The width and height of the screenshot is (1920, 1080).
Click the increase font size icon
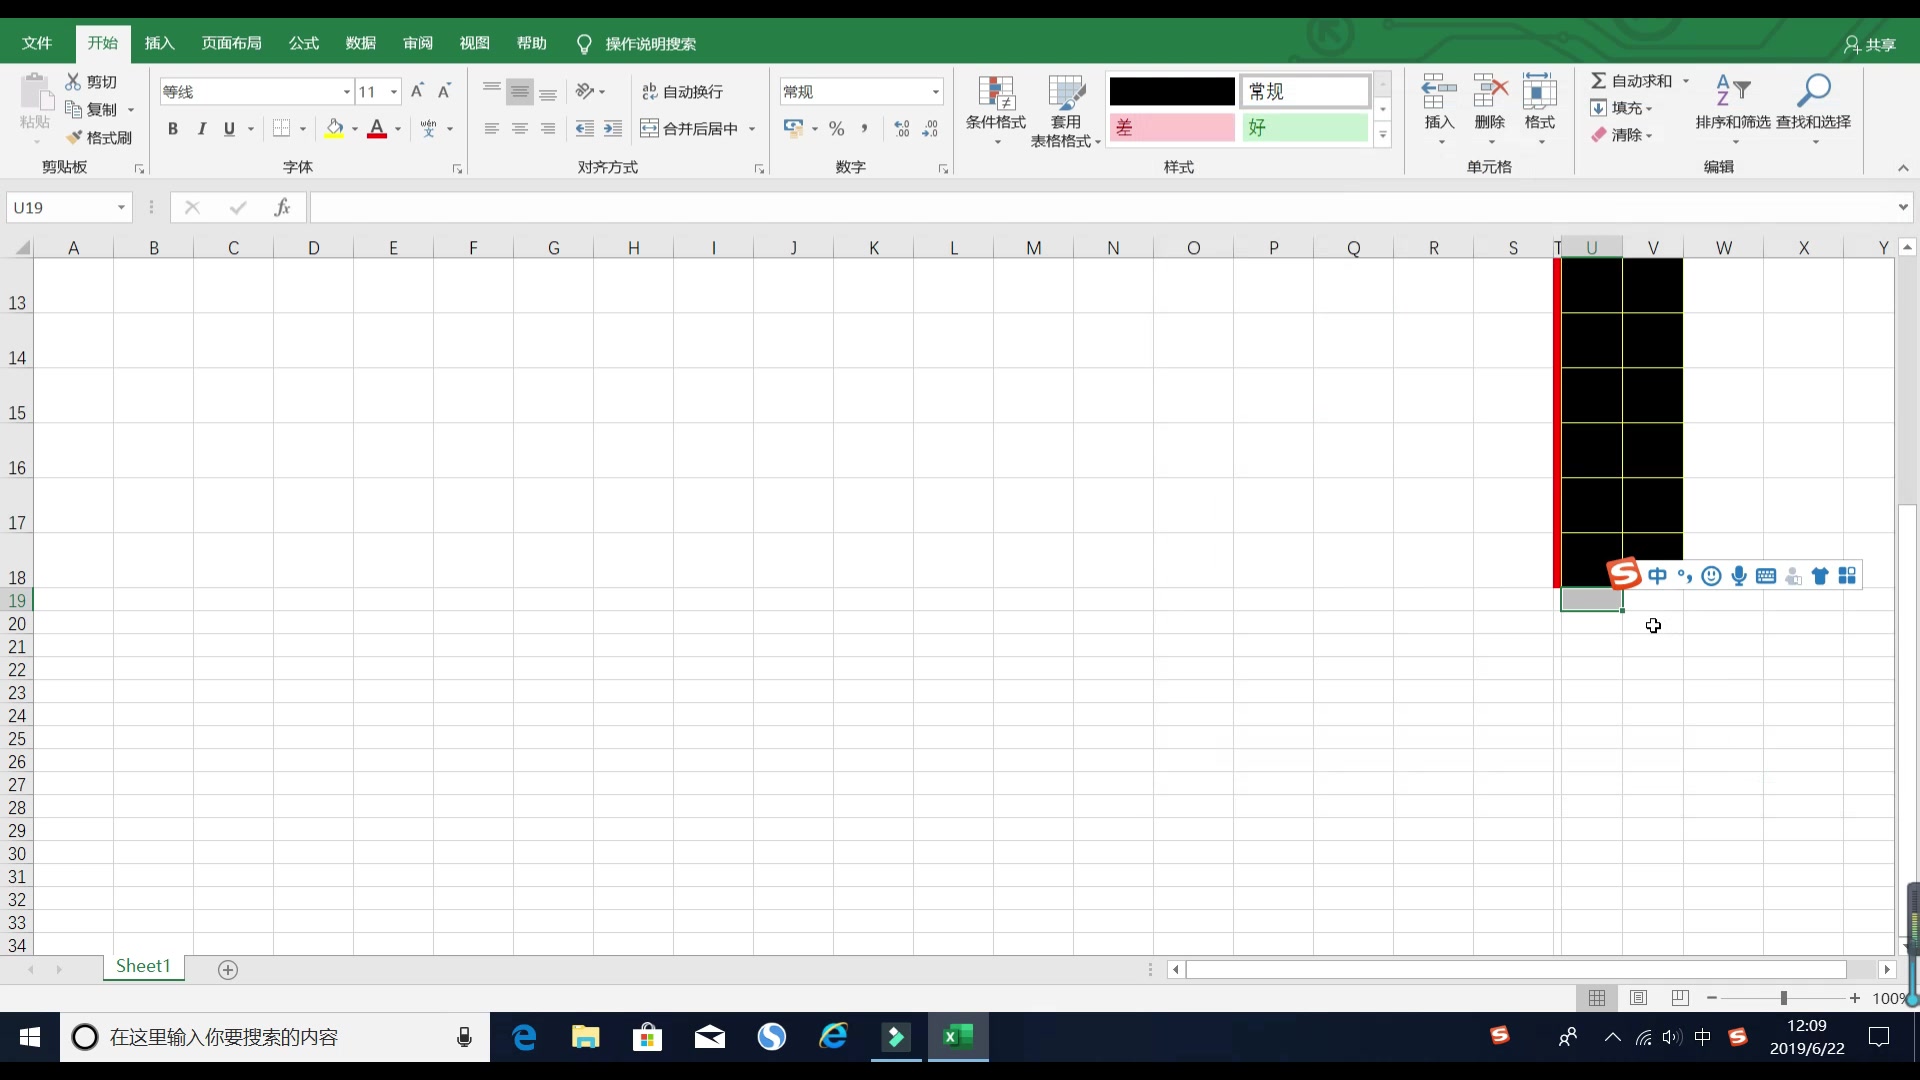click(x=417, y=92)
